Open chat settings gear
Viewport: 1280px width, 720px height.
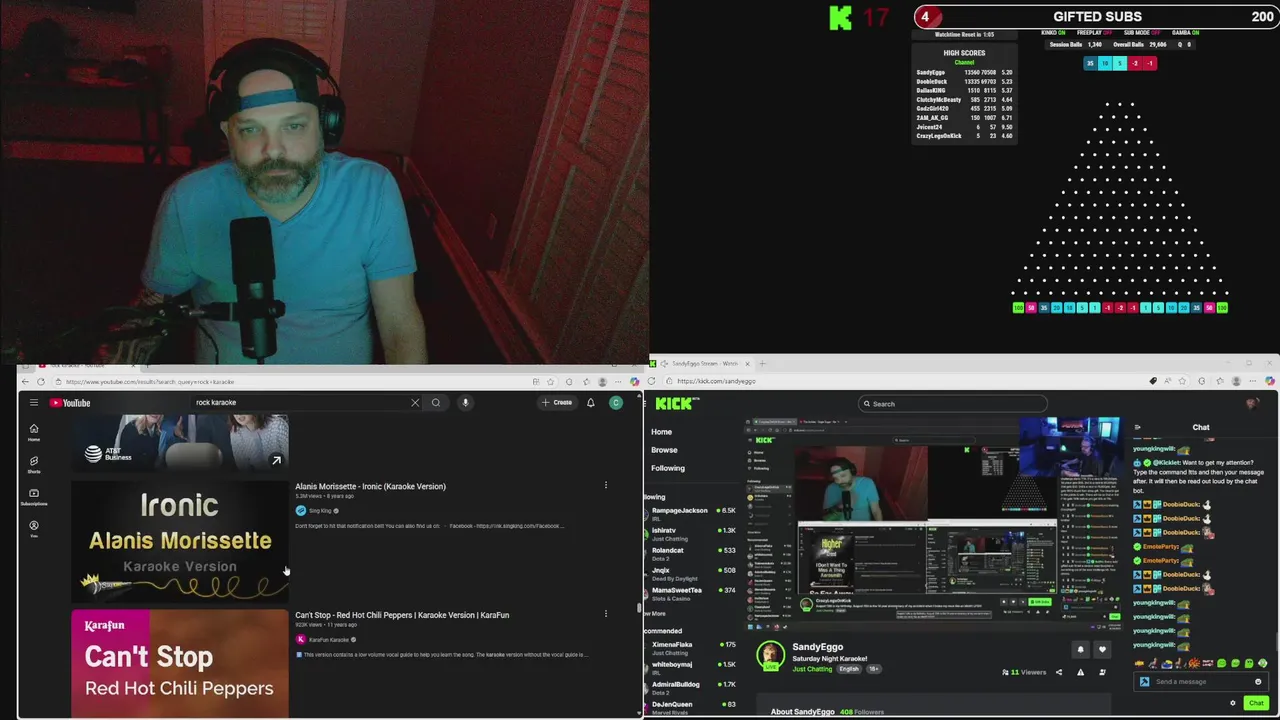[1233, 703]
